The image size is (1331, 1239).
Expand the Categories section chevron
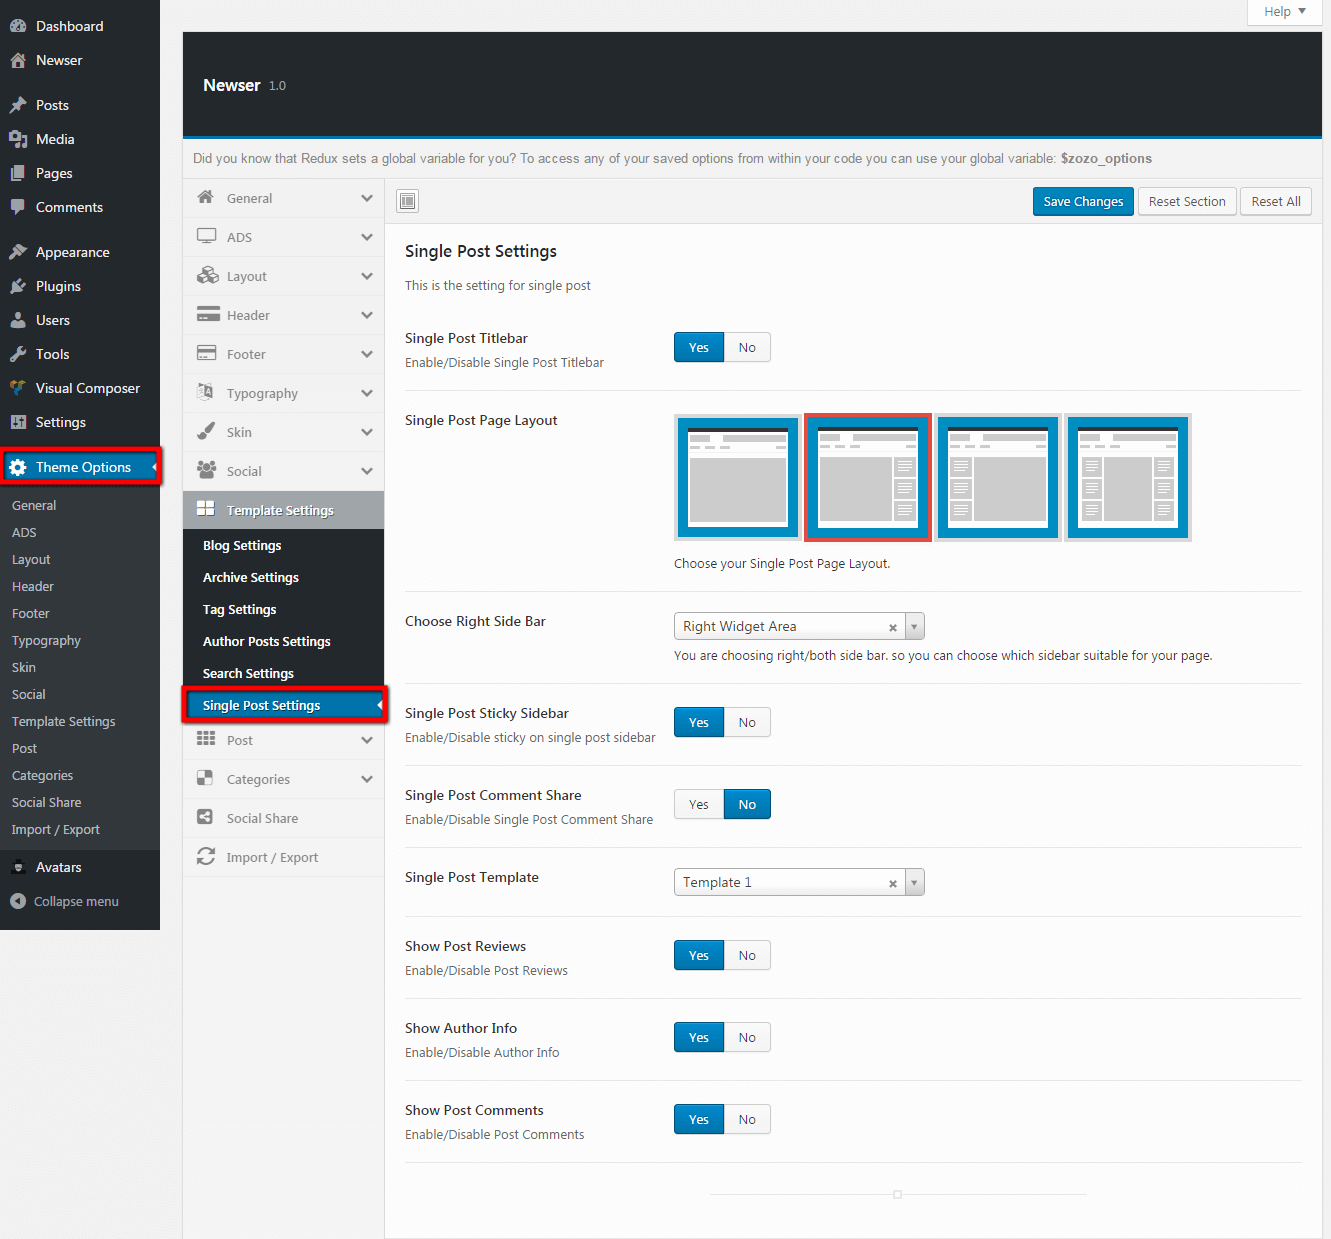(x=367, y=779)
